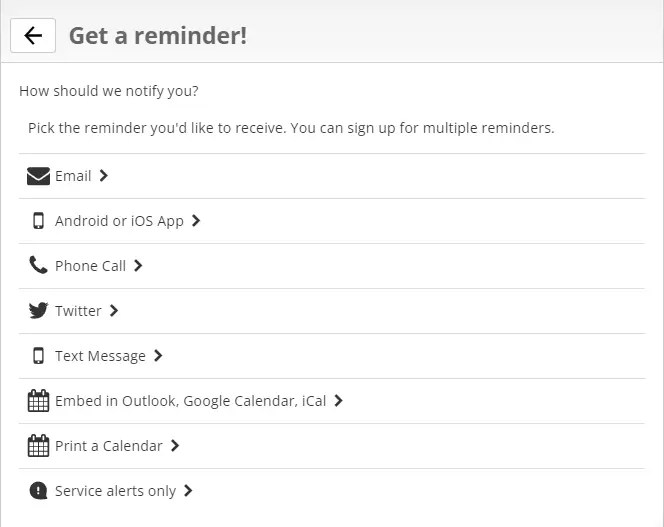Viewport: 664px width, 527px height.
Task: Click the calendar icon beside Embed in Outlook
Action: coord(38,401)
